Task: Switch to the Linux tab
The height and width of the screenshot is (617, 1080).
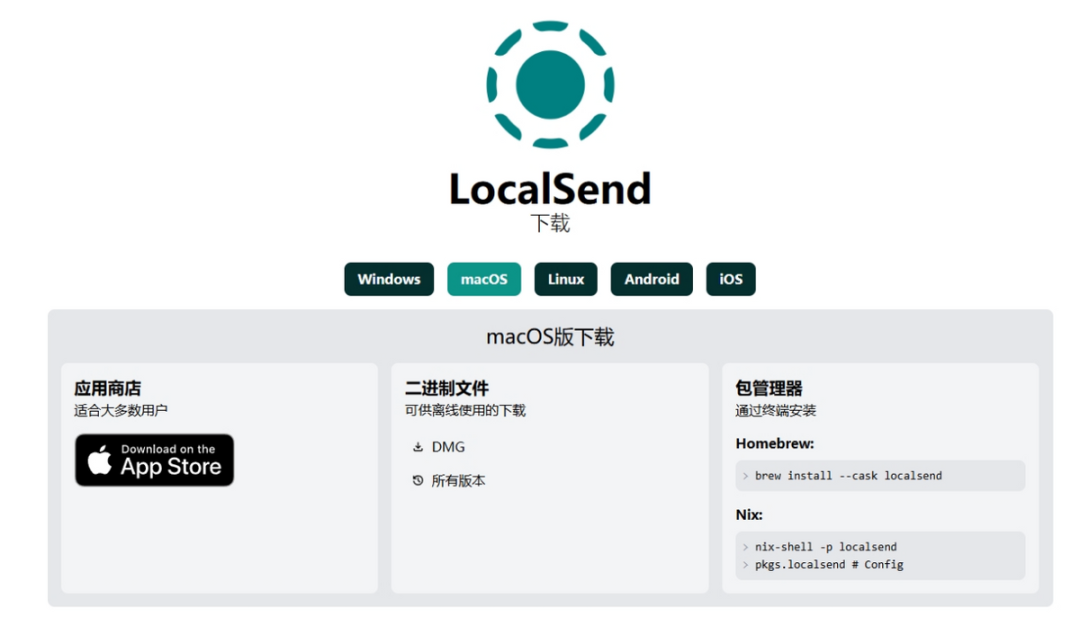Action: pos(565,279)
